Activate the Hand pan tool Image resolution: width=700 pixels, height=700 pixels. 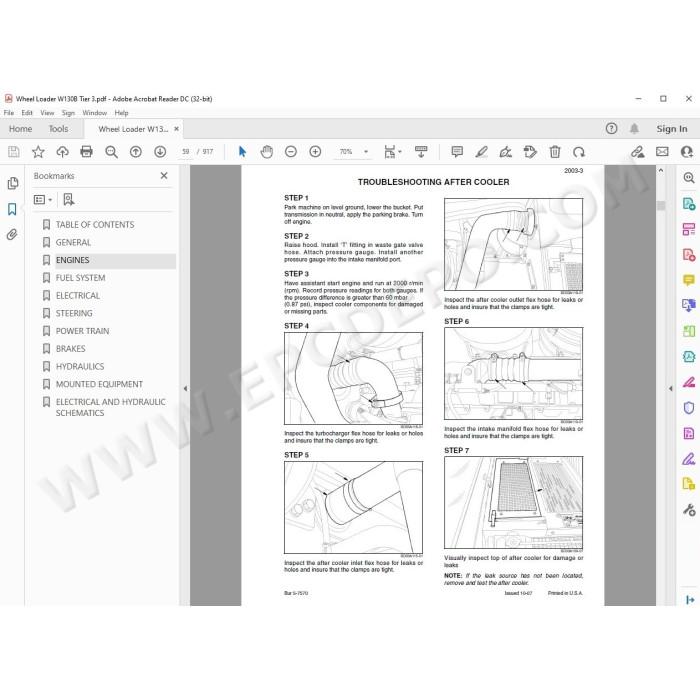tap(267, 152)
